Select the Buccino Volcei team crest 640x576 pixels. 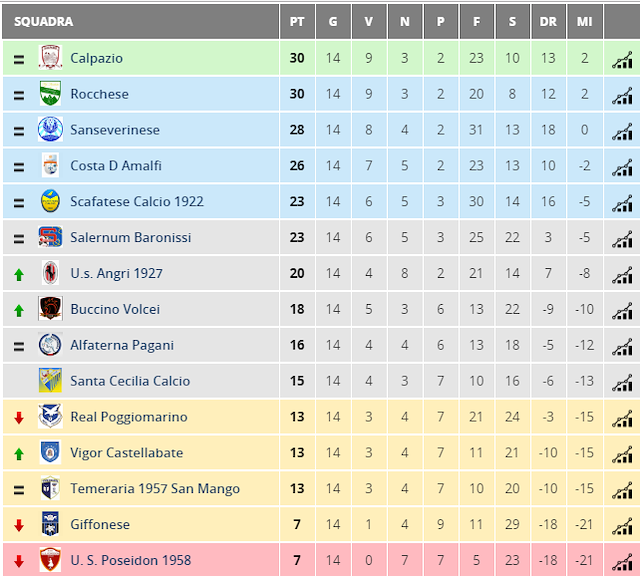(50, 308)
